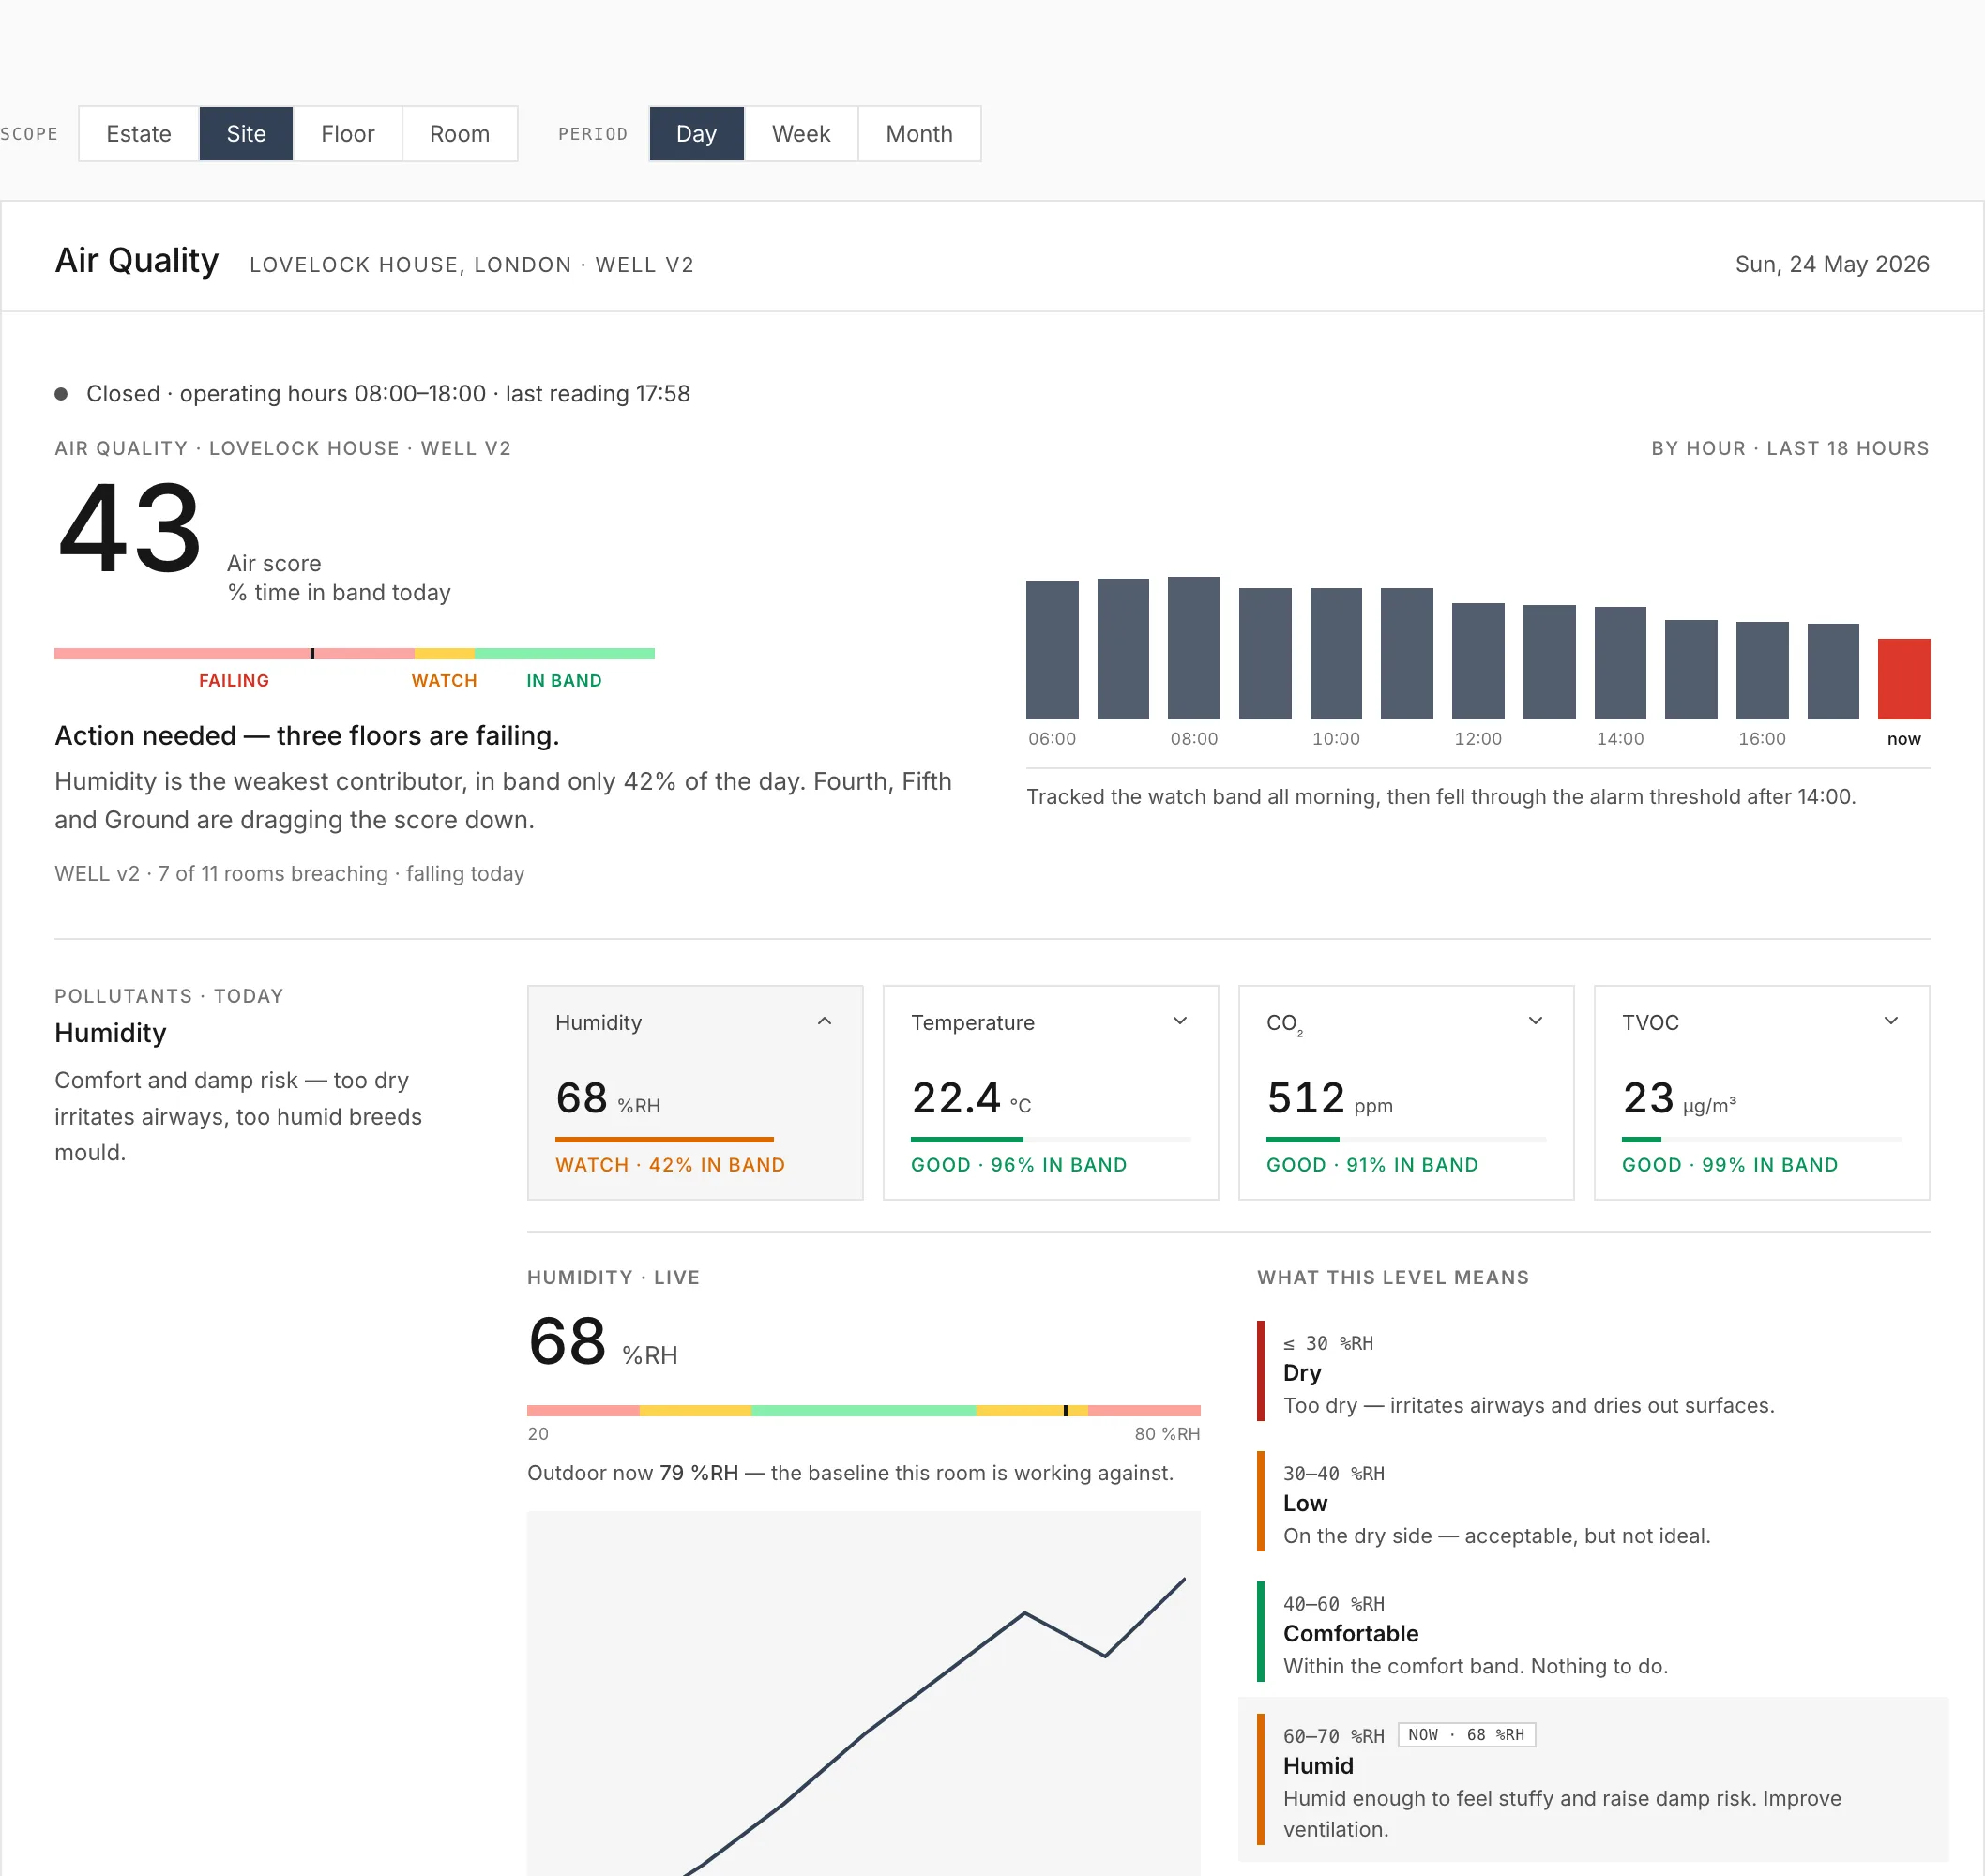Click 'BY HOUR · LAST 18 HOURS' label
This screenshot has height=1876, width=1985.
tap(1790, 449)
